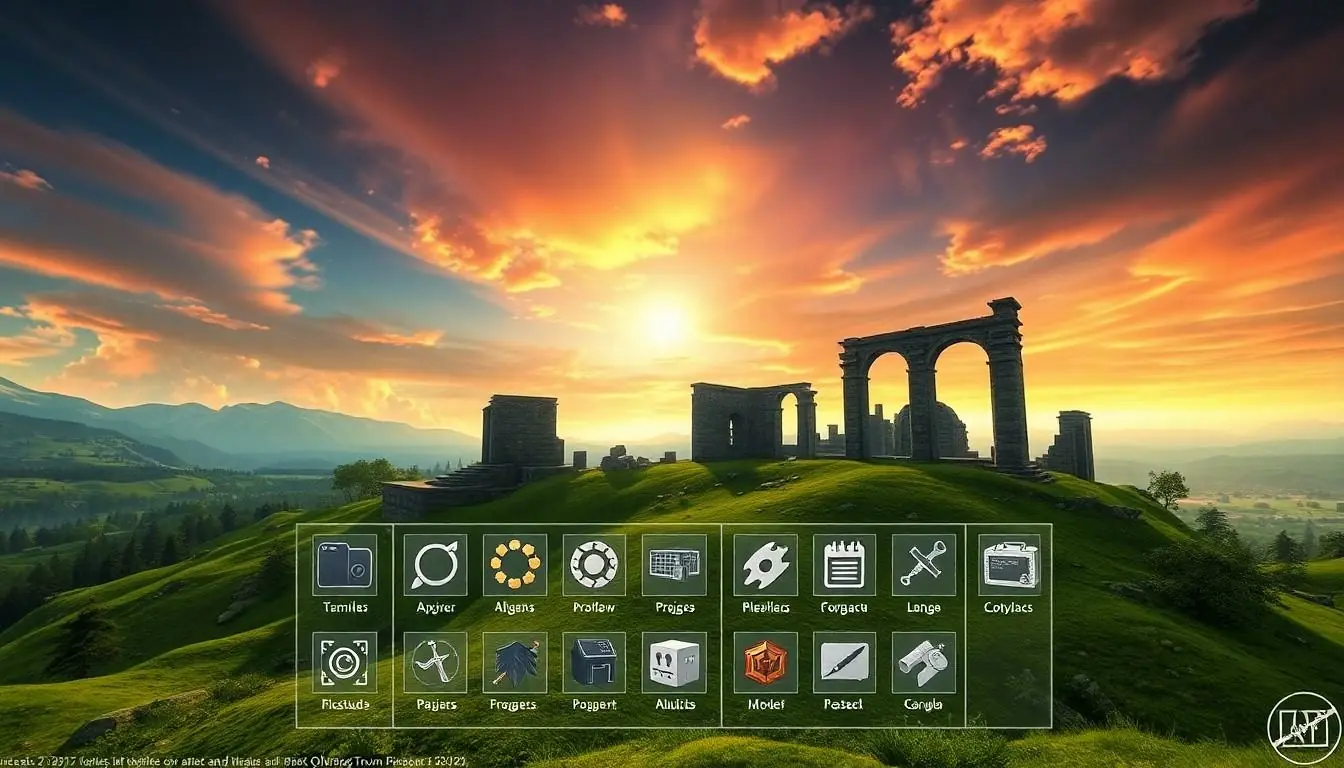1344x768 pixels.
Task: Click the Temiles label text
Action: coord(345,607)
